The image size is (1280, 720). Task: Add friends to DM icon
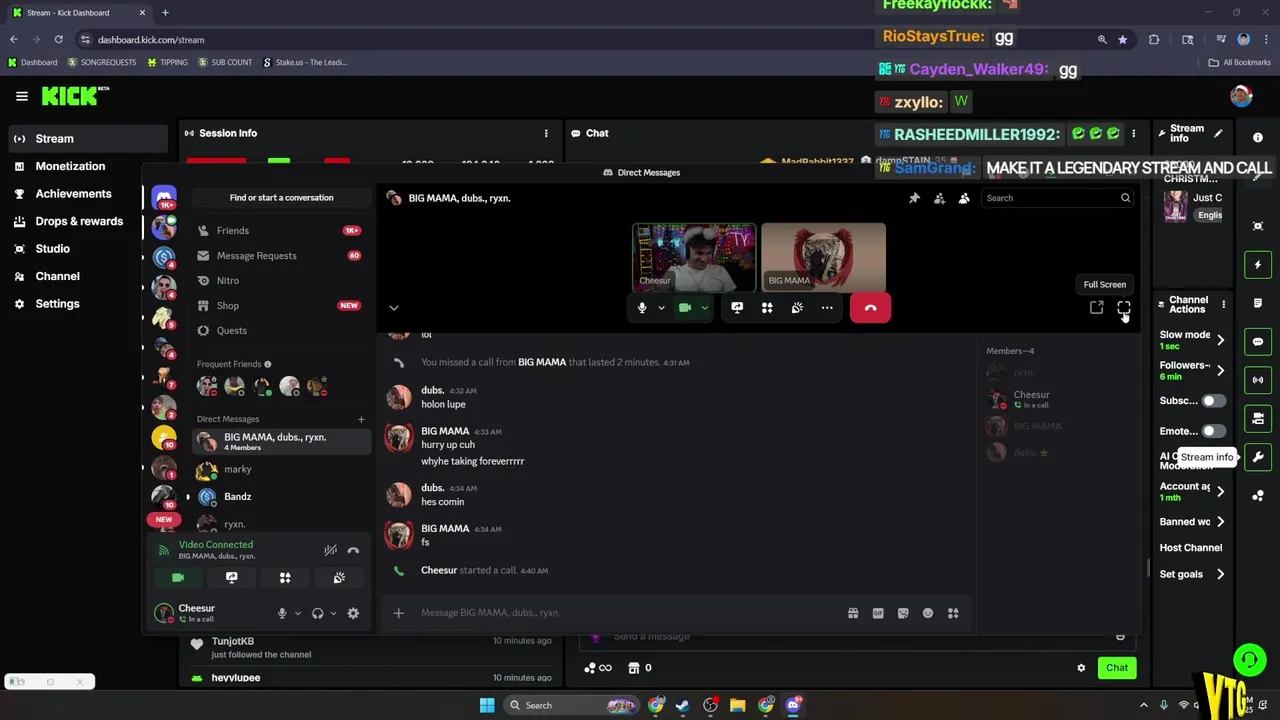point(939,198)
